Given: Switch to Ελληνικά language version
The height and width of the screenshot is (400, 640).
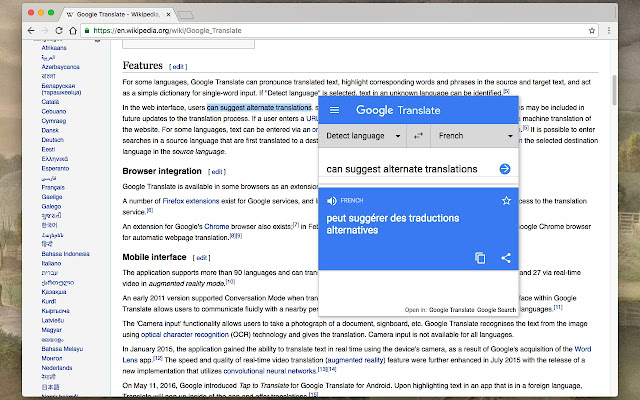Looking at the screenshot, I should [x=55, y=159].
